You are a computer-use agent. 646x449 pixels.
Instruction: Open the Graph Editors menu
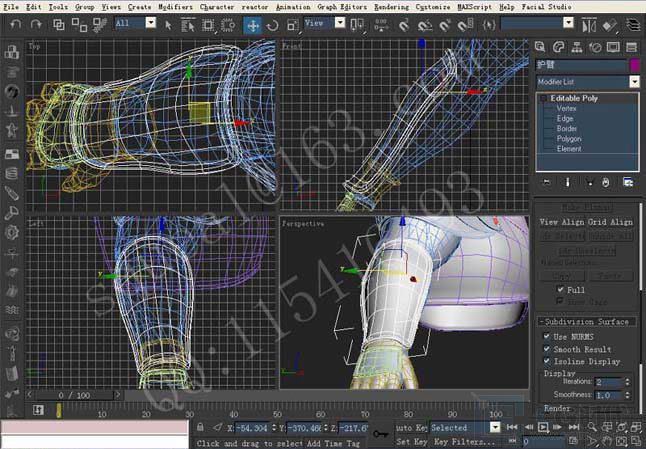342,7
